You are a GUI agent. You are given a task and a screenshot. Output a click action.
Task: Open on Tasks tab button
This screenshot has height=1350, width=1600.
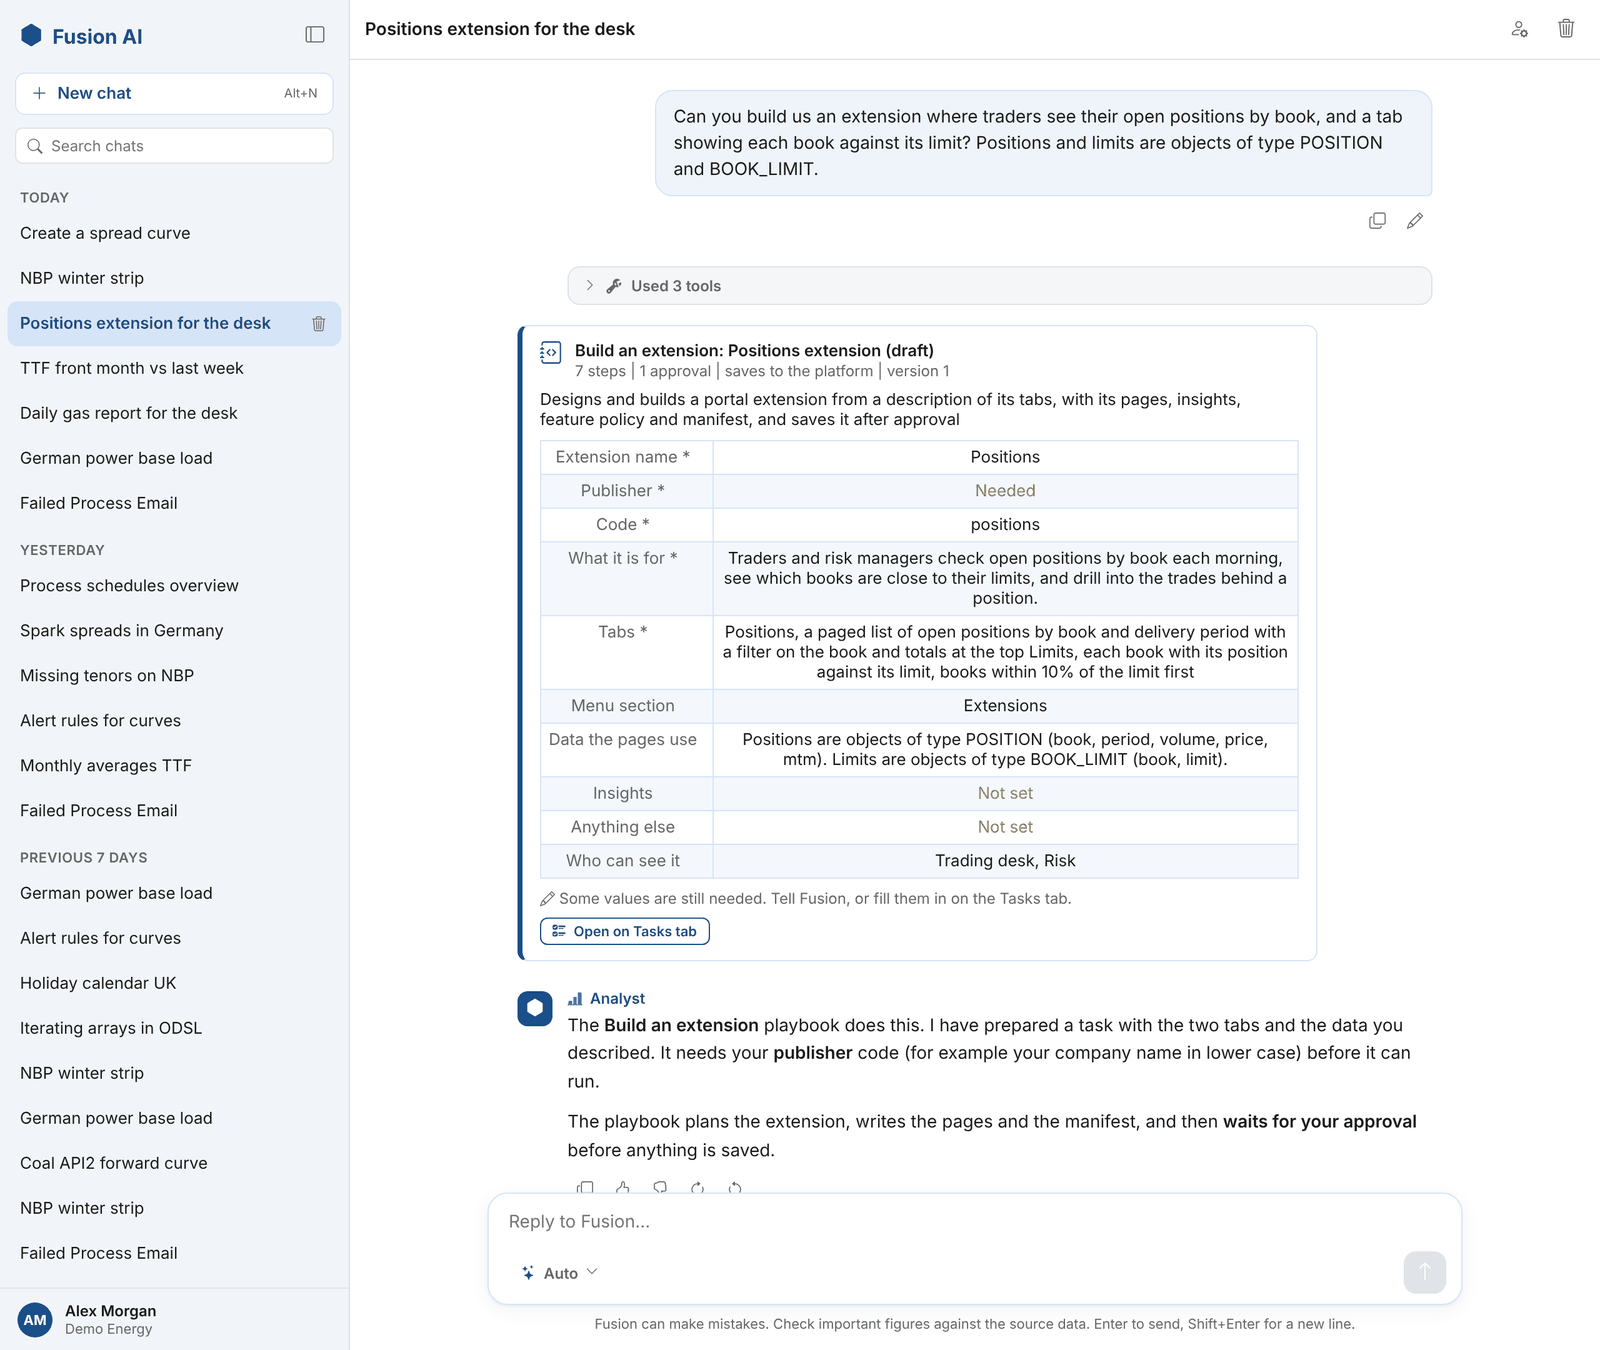pos(625,931)
